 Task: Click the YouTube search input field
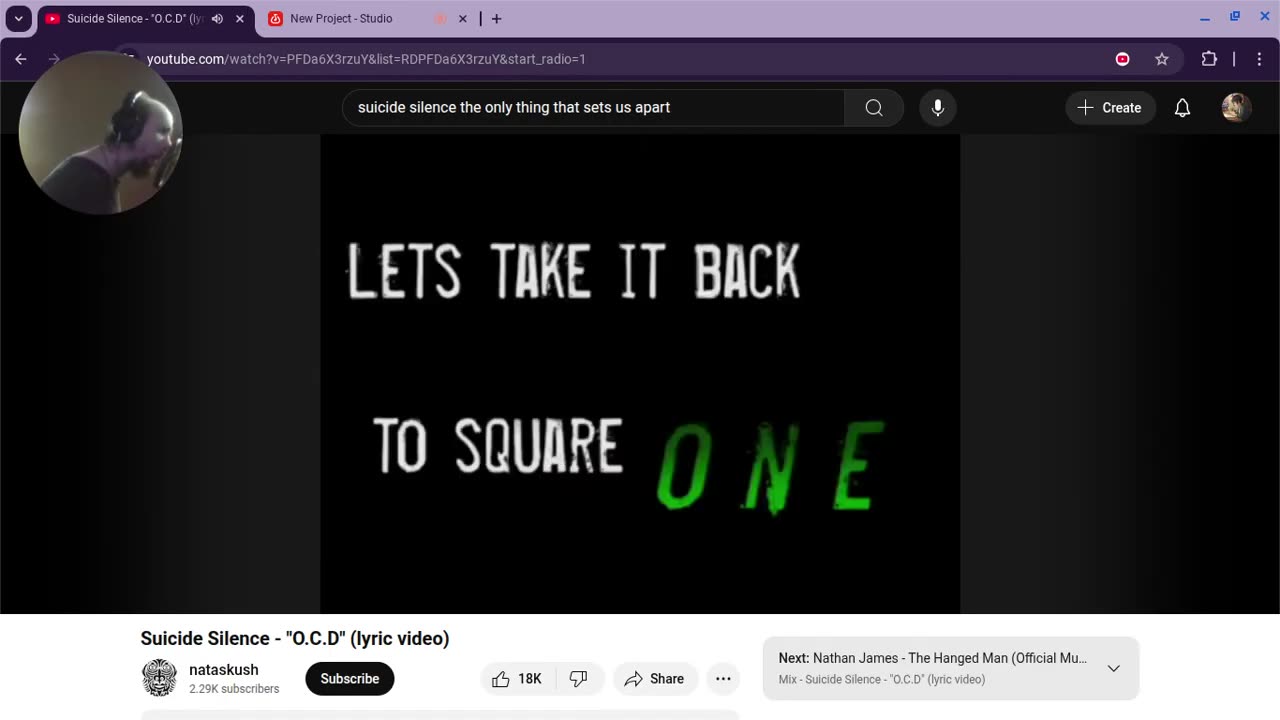[x=594, y=107]
